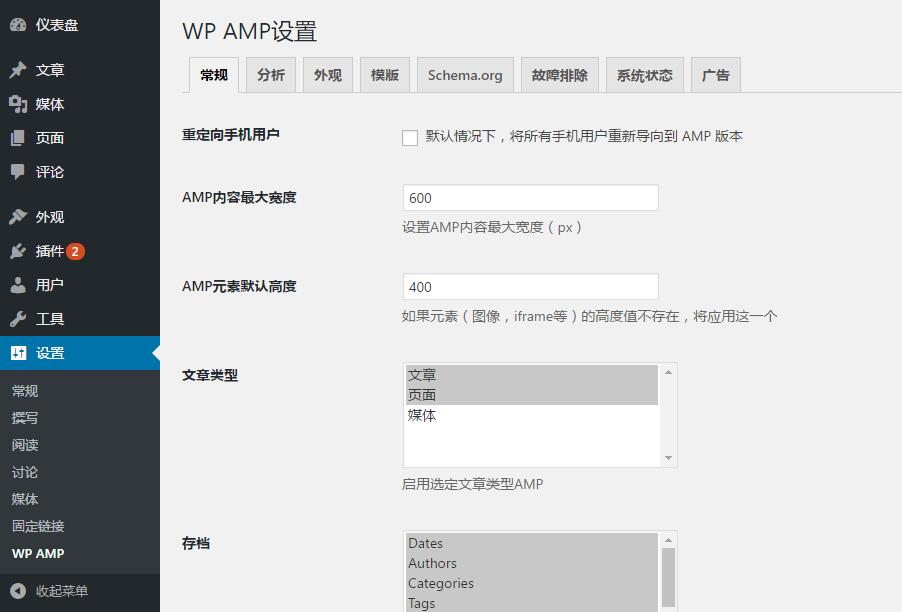Click the 设置AMP内容最大宽度（px）hint text
This screenshot has height=612, width=902.
click(492, 227)
